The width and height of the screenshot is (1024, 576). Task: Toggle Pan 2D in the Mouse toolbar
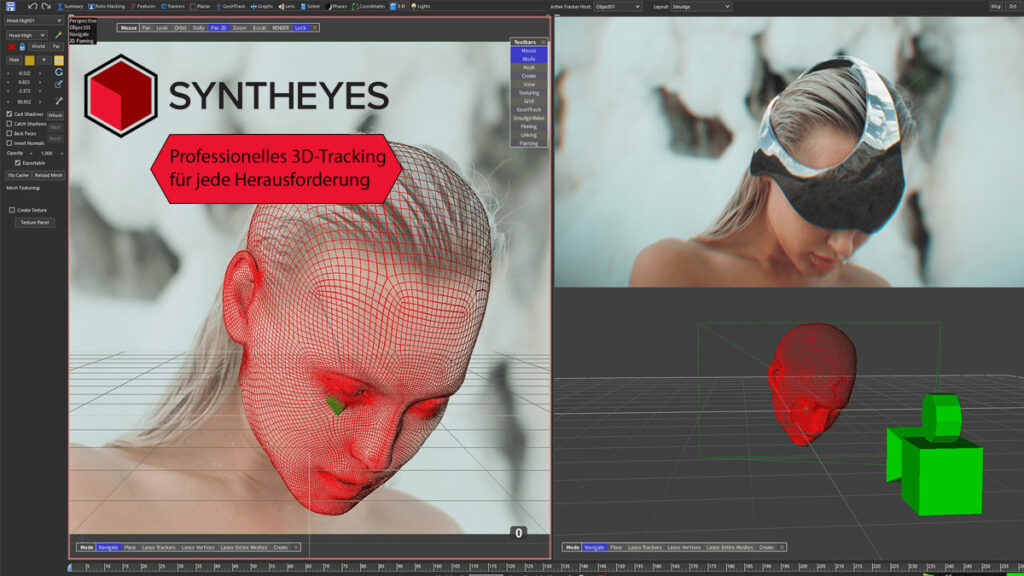[x=219, y=28]
